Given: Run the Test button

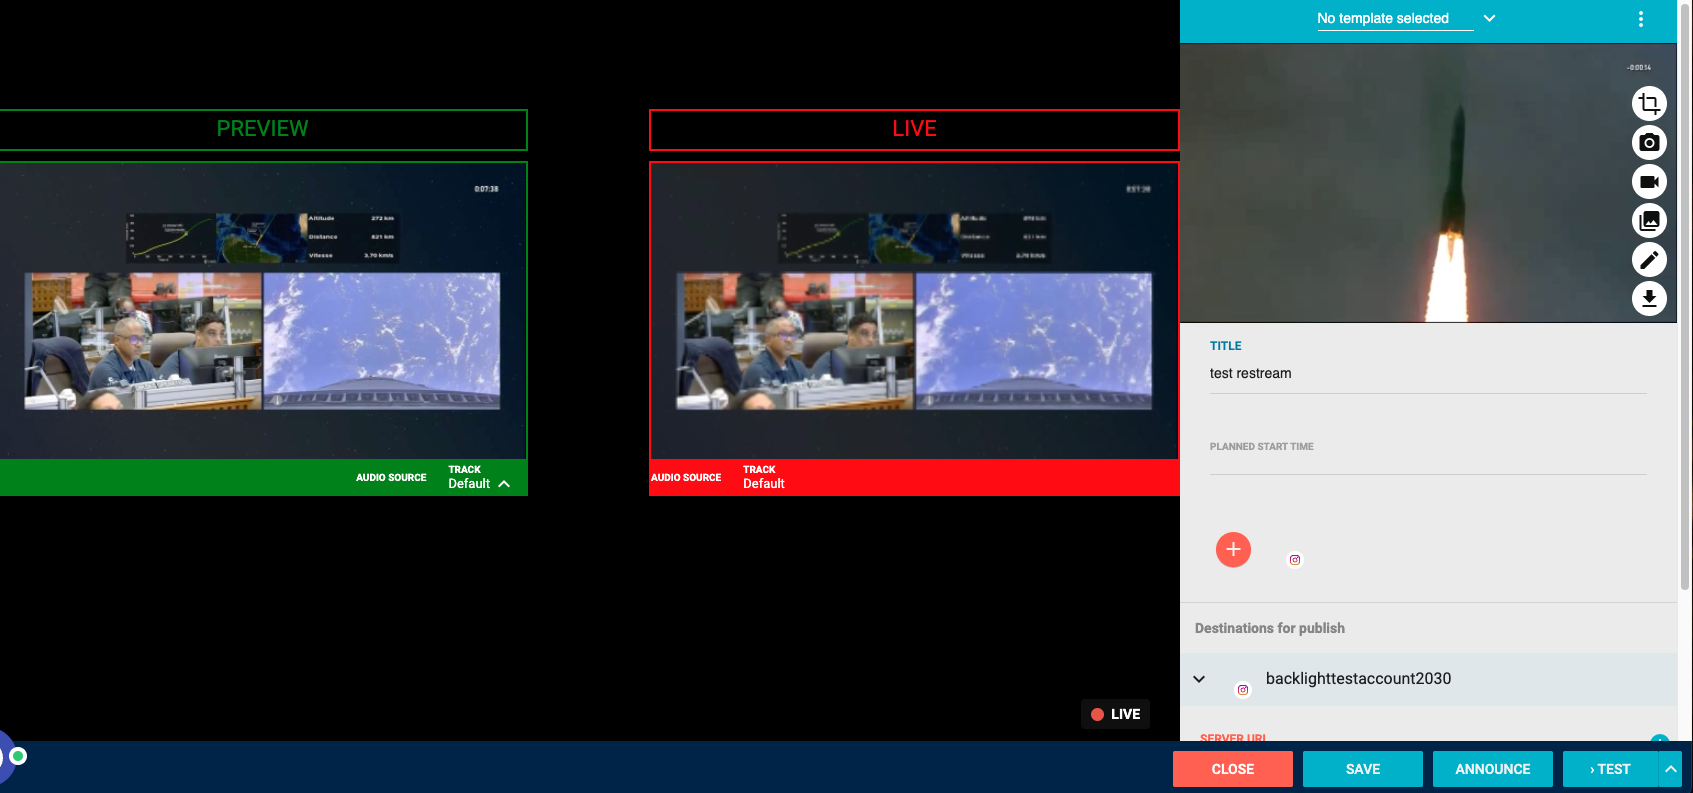Looking at the screenshot, I should 1609,769.
